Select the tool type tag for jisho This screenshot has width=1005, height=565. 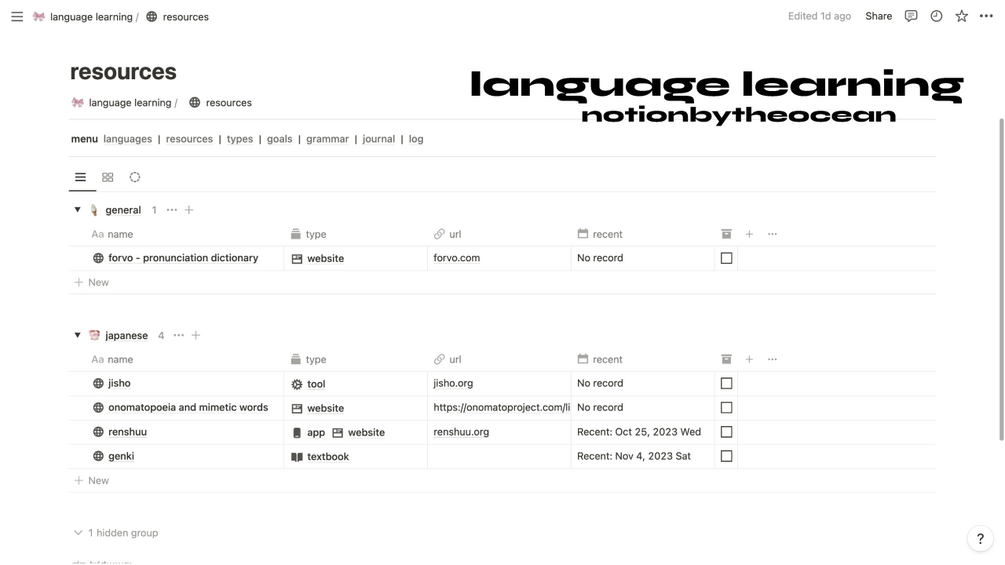(308, 384)
